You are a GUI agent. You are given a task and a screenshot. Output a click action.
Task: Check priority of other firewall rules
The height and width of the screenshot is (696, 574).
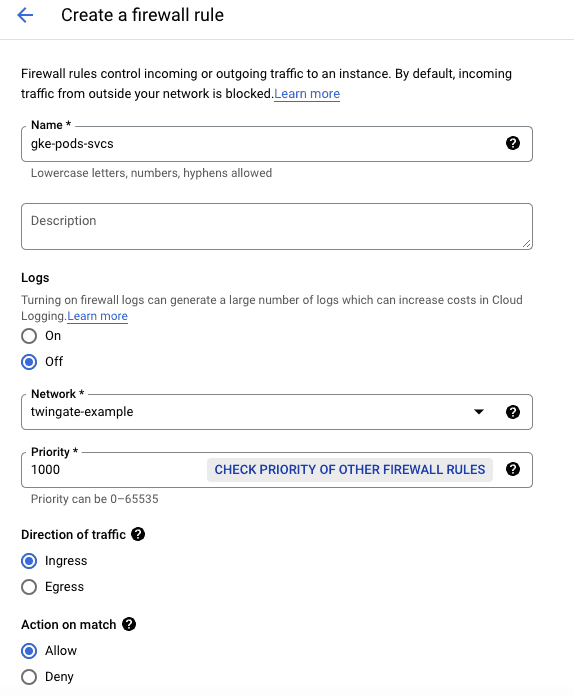pos(350,470)
